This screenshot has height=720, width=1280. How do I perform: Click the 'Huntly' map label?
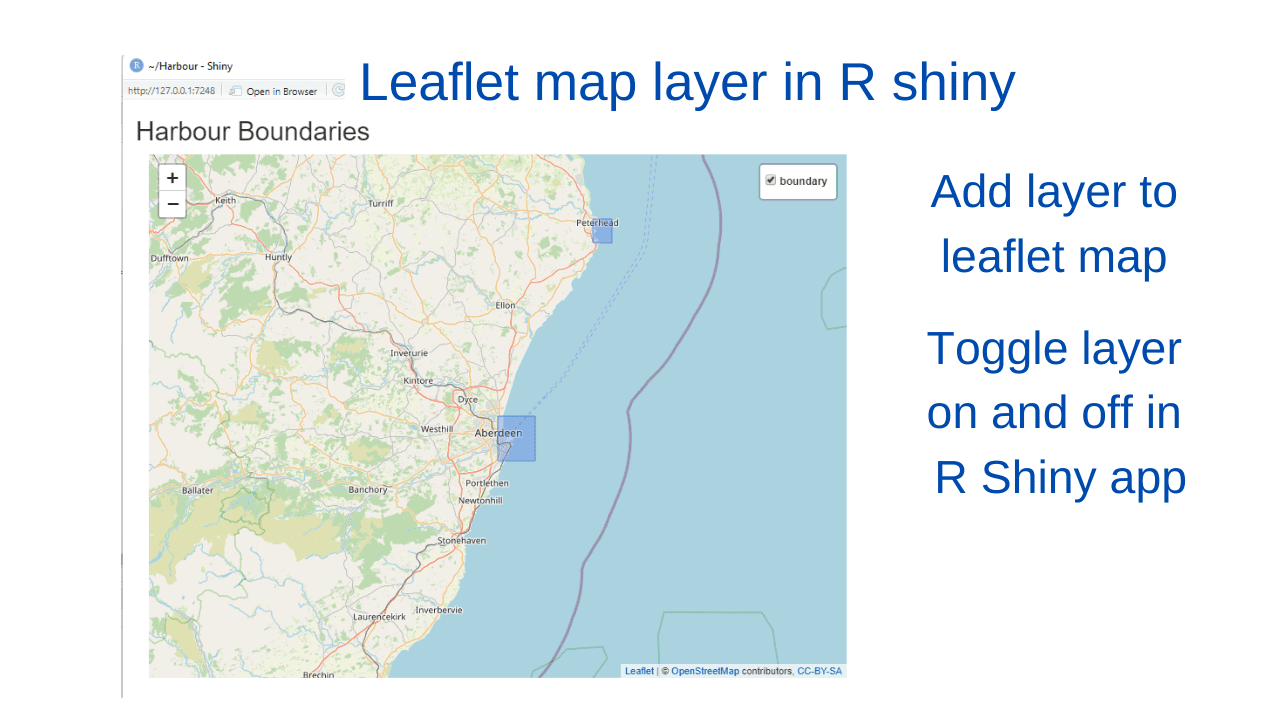point(279,257)
